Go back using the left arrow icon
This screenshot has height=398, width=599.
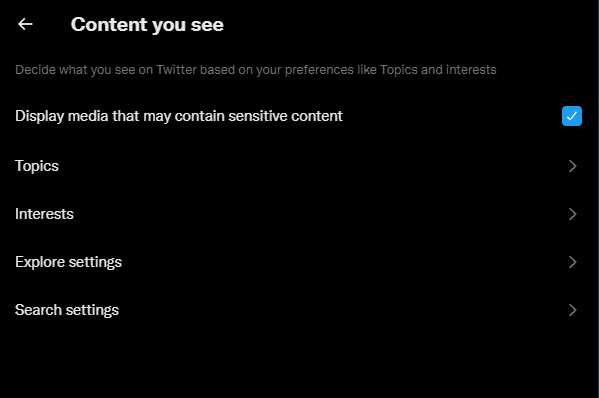tap(25, 24)
